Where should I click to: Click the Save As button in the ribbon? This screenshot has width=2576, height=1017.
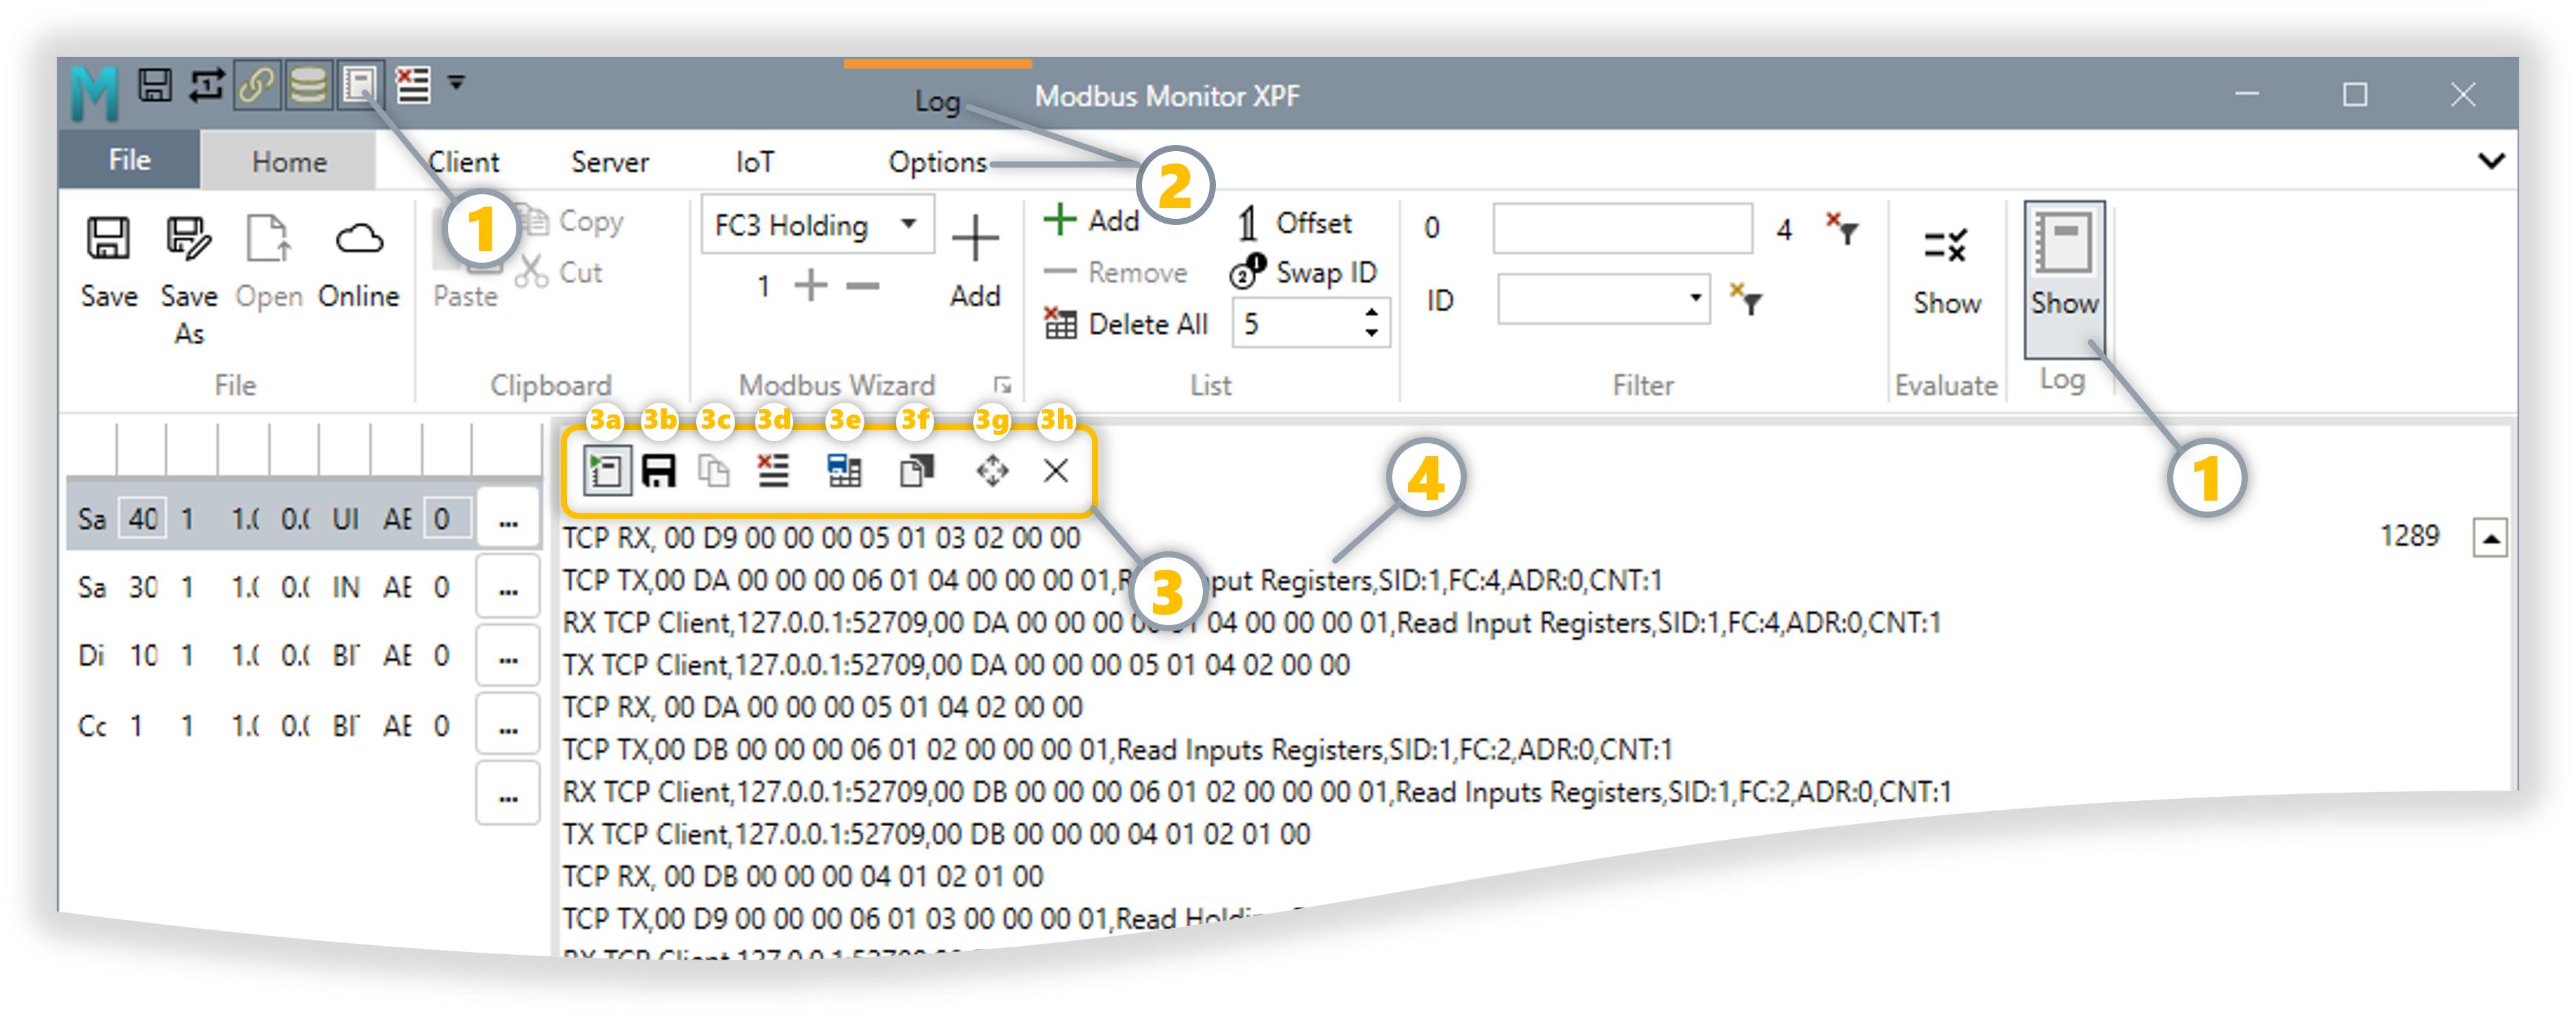click(189, 280)
